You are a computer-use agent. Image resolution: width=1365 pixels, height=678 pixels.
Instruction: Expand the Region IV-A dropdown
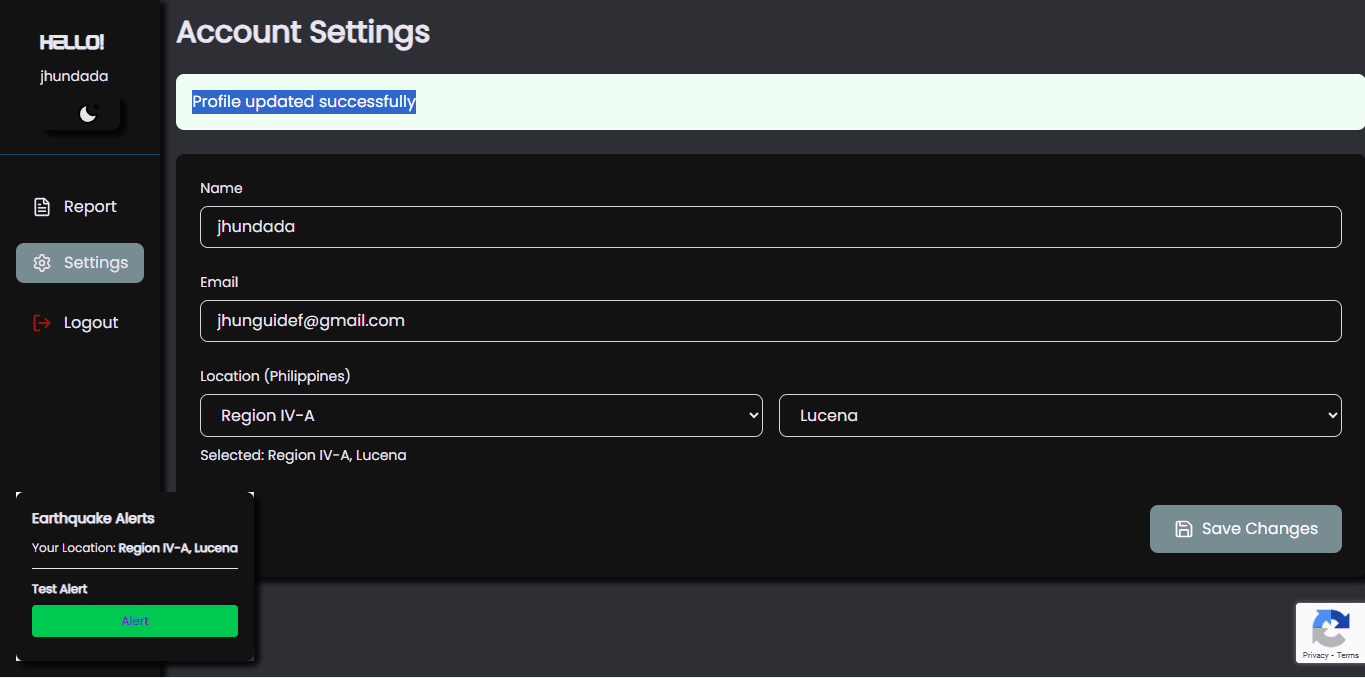[481, 415]
